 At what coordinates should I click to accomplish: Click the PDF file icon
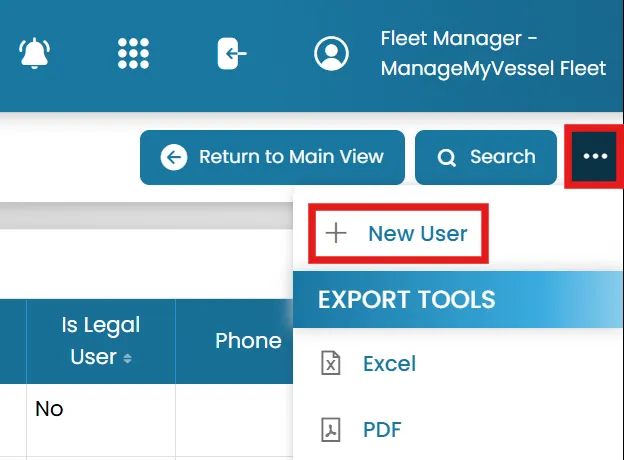click(331, 429)
